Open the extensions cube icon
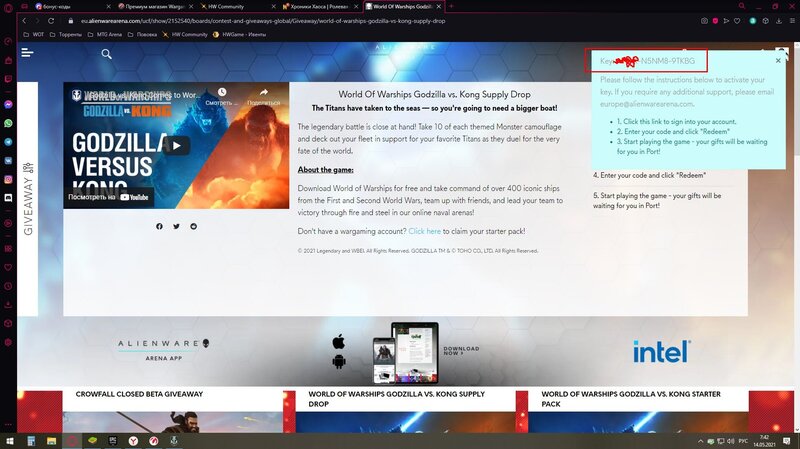Viewport: 800px width, 449px height. (765, 21)
